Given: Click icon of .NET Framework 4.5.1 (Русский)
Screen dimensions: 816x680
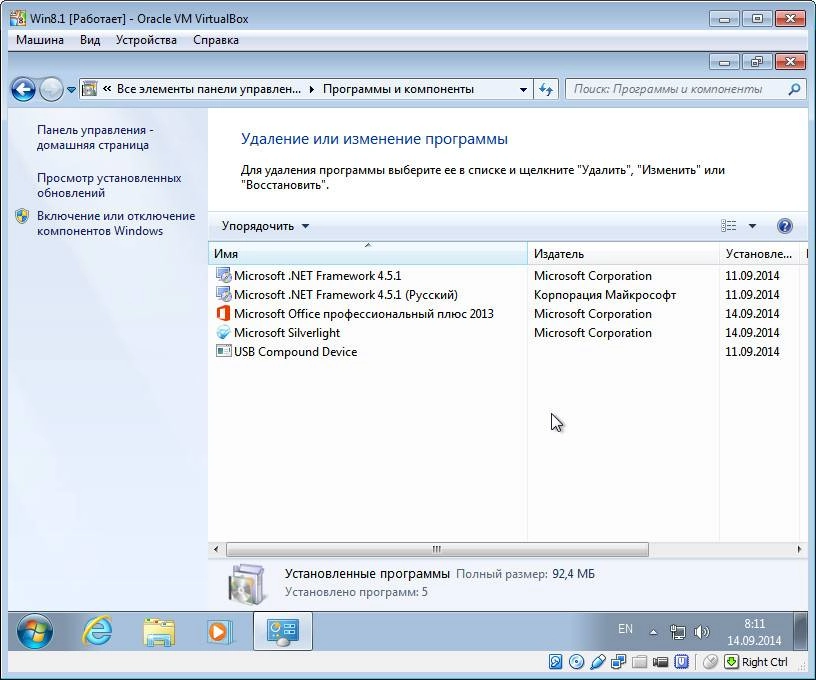Looking at the screenshot, I should (223, 294).
